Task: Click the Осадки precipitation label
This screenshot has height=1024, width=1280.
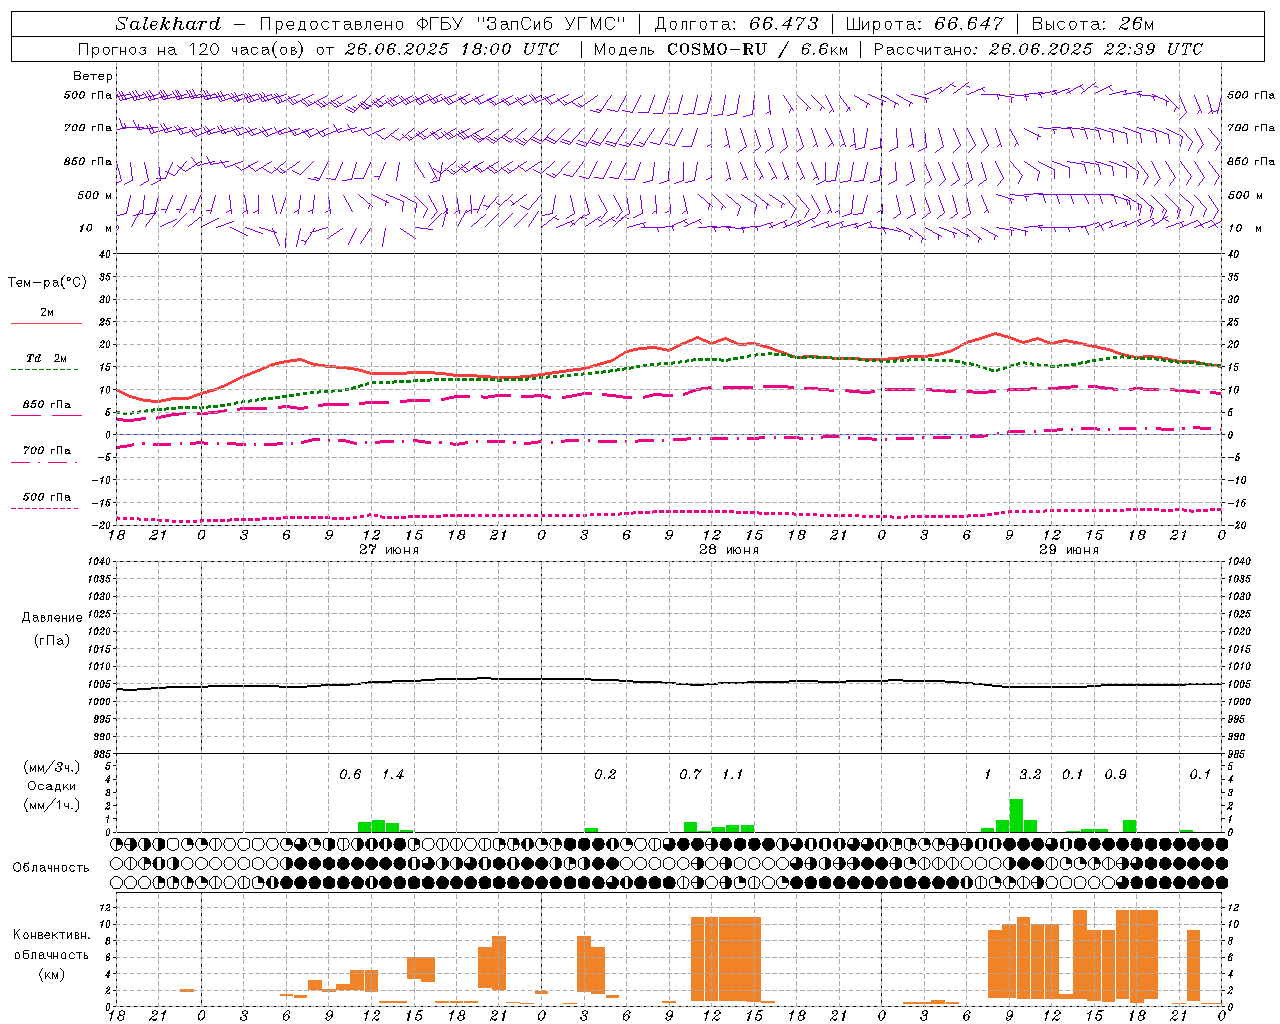Action: pyautogui.click(x=52, y=786)
